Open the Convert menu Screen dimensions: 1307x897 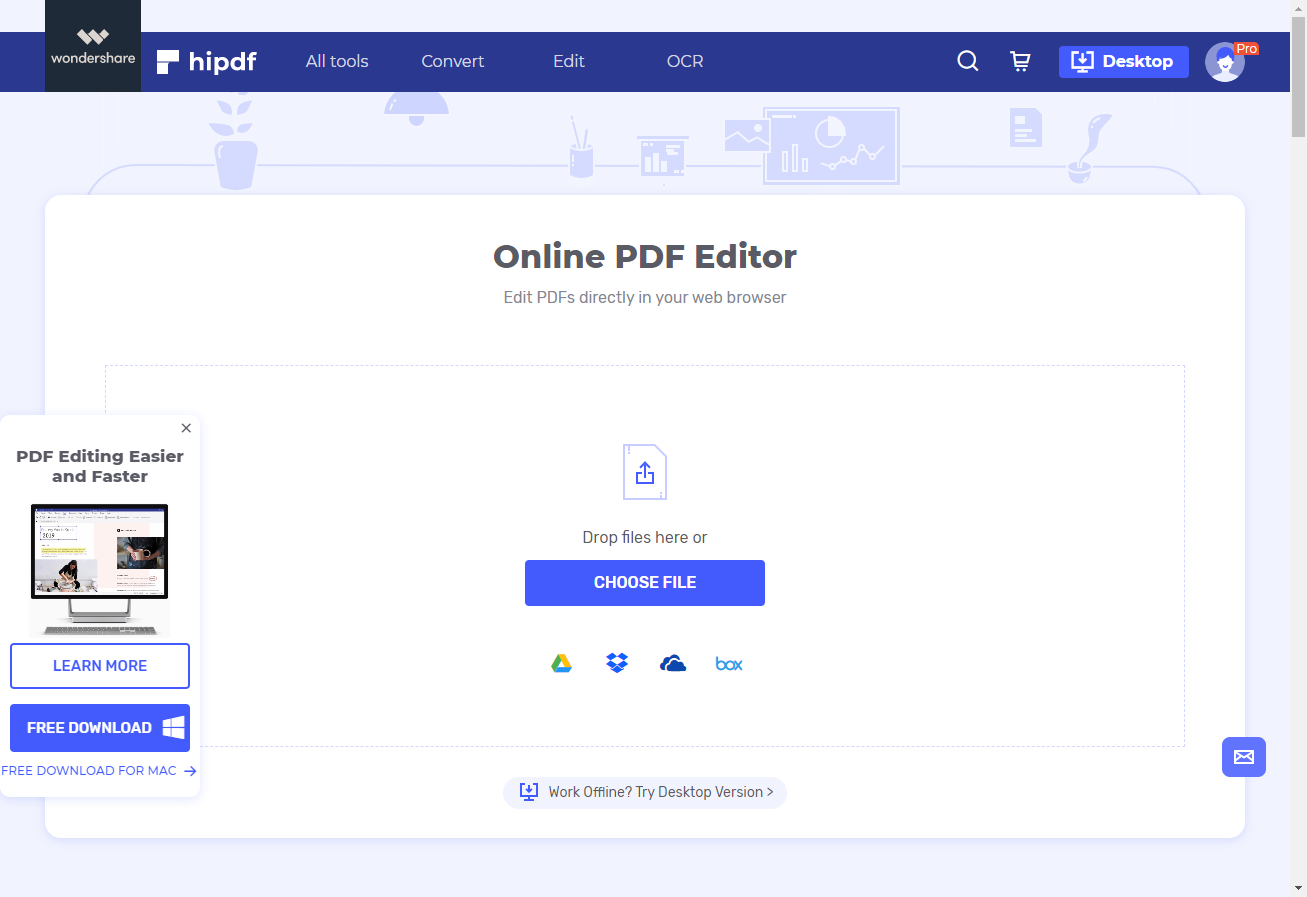click(453, 61)
